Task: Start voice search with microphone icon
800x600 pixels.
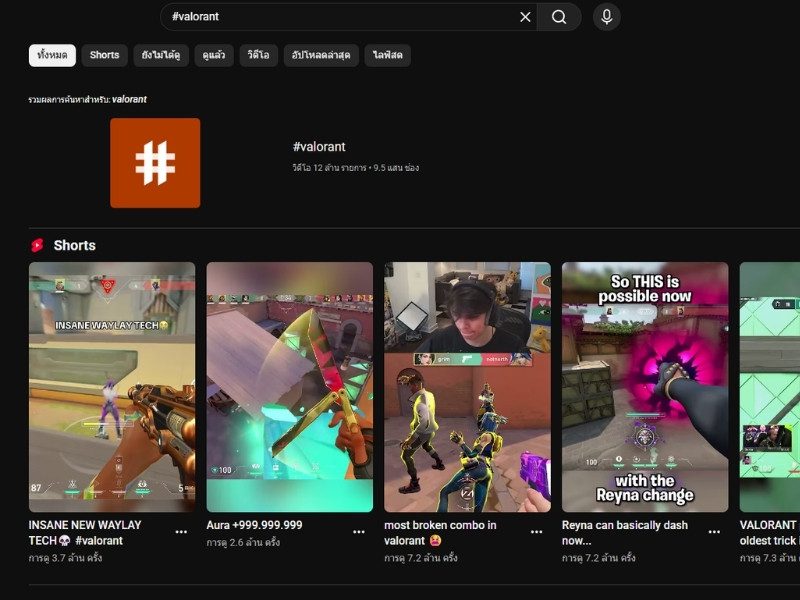Action: (607, 17)
